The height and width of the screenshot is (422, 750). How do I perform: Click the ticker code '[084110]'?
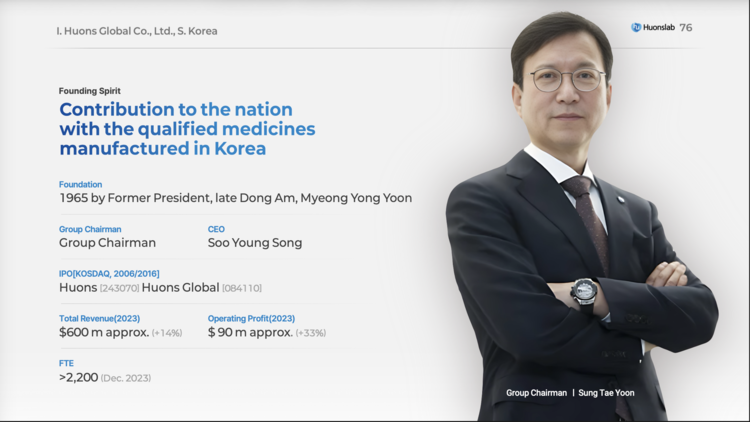pyautogui.click(x=242, y=288)
